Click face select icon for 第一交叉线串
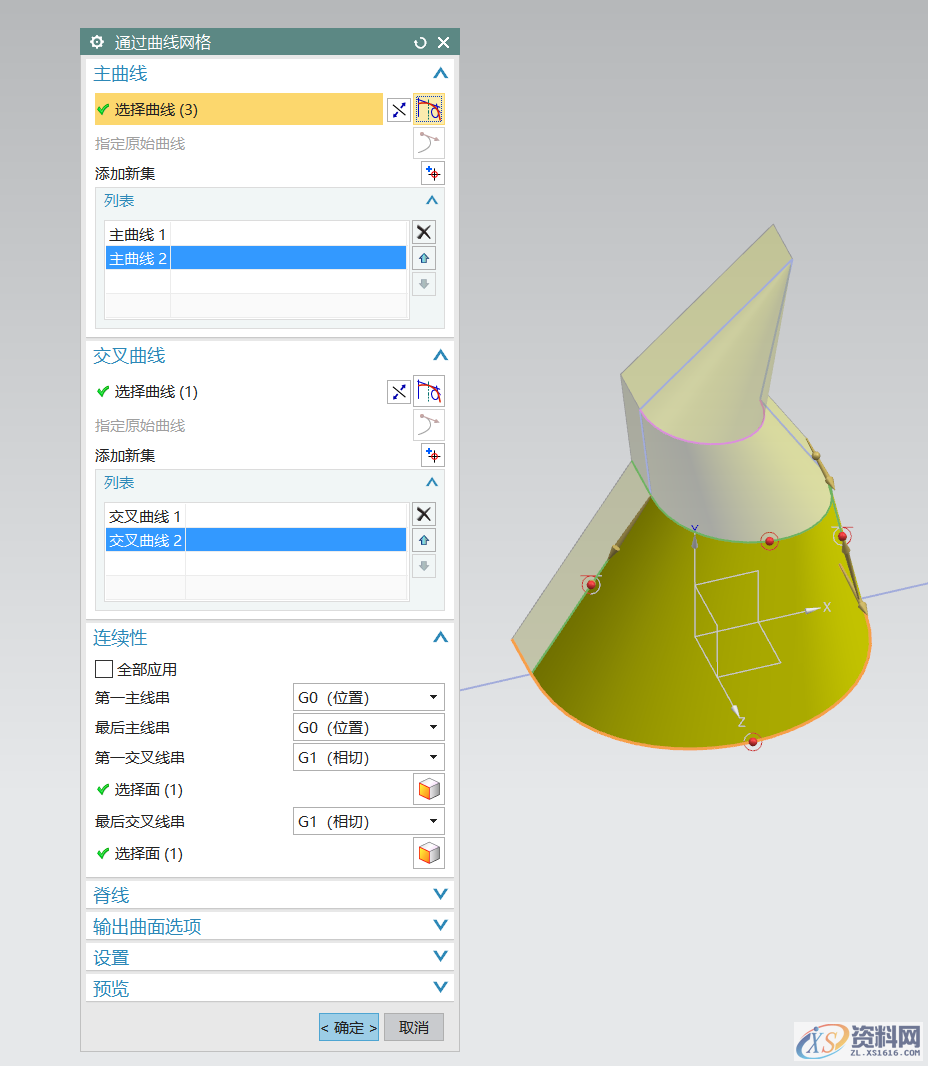Screen dimensions: 928x1066 click(x=429, y=790)
